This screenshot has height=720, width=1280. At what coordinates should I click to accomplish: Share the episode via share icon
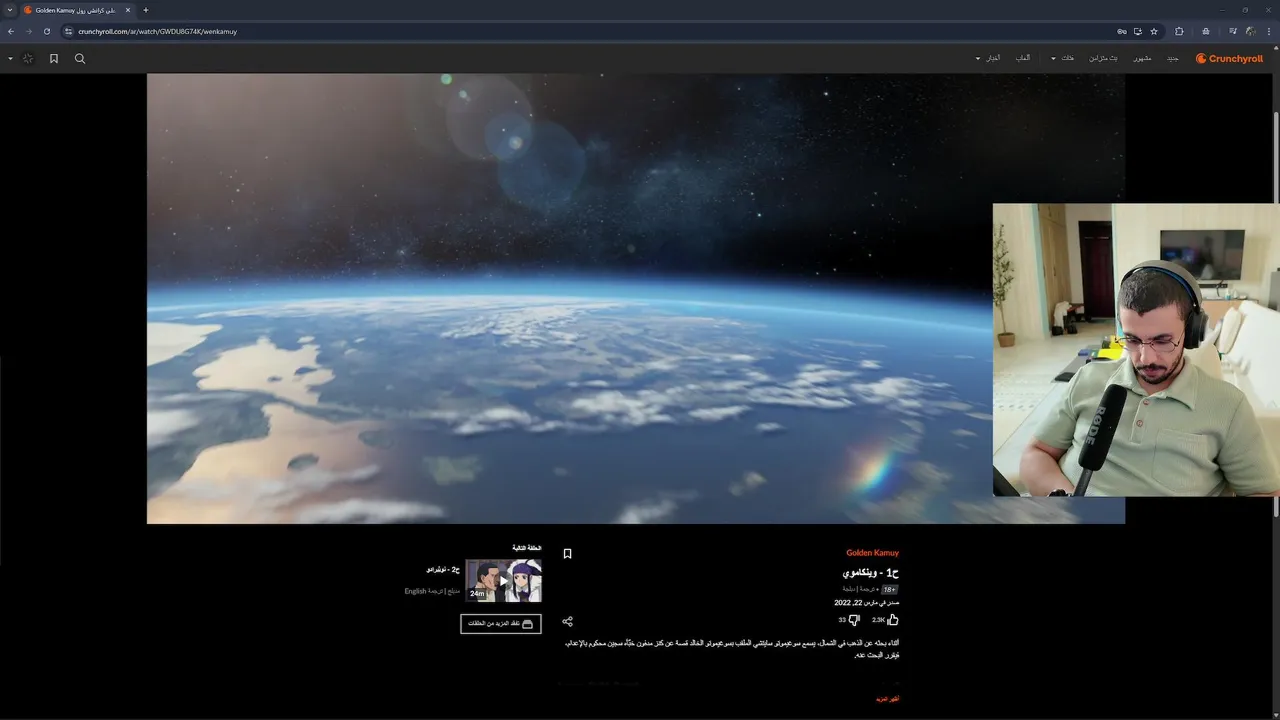pyautogui.click(x=567, y=621)
